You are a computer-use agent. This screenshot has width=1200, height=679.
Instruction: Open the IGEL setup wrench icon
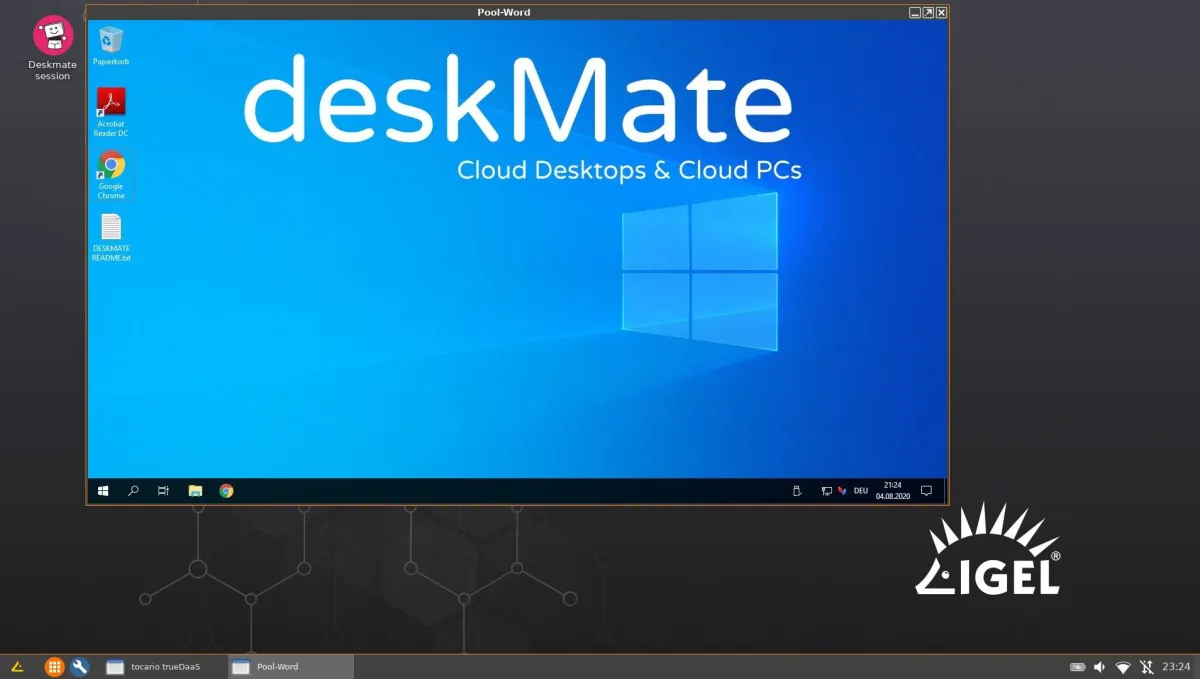pos(80,667)
